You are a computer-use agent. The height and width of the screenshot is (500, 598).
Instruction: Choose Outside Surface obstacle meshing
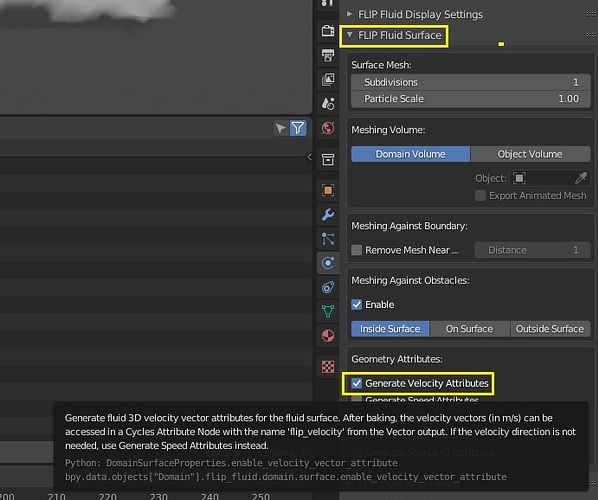tap(550, 329)
